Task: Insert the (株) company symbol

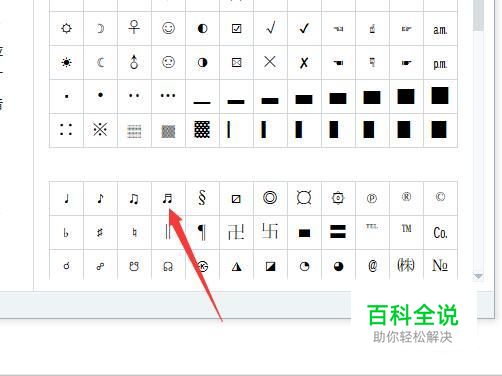Action: (406, 266)
